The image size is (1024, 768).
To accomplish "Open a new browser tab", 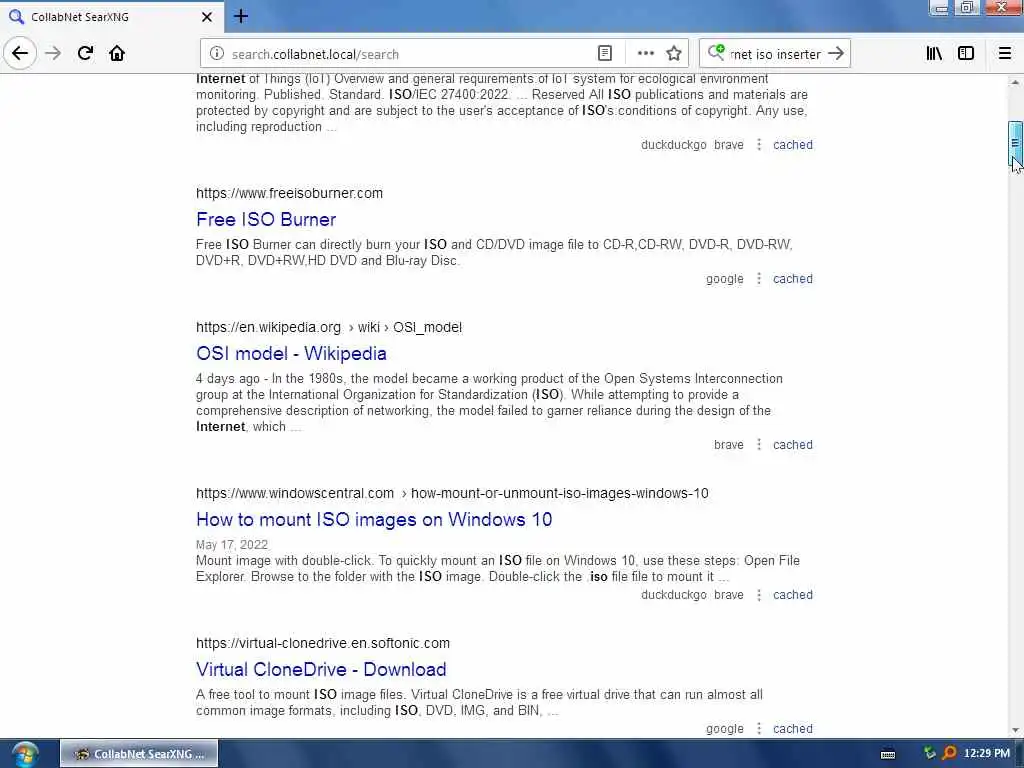I will [241, 16].
